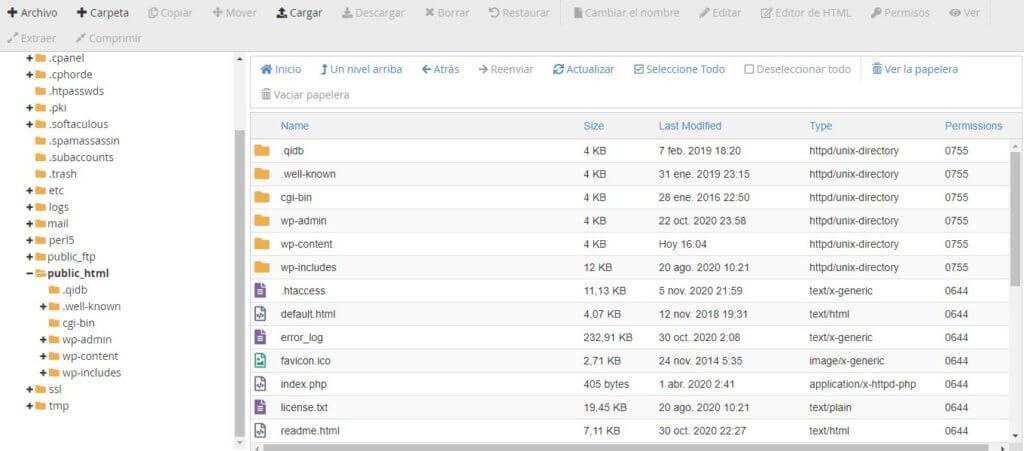
Task: Click the favicon.ico image file icon
Action: tap(261, 360)
